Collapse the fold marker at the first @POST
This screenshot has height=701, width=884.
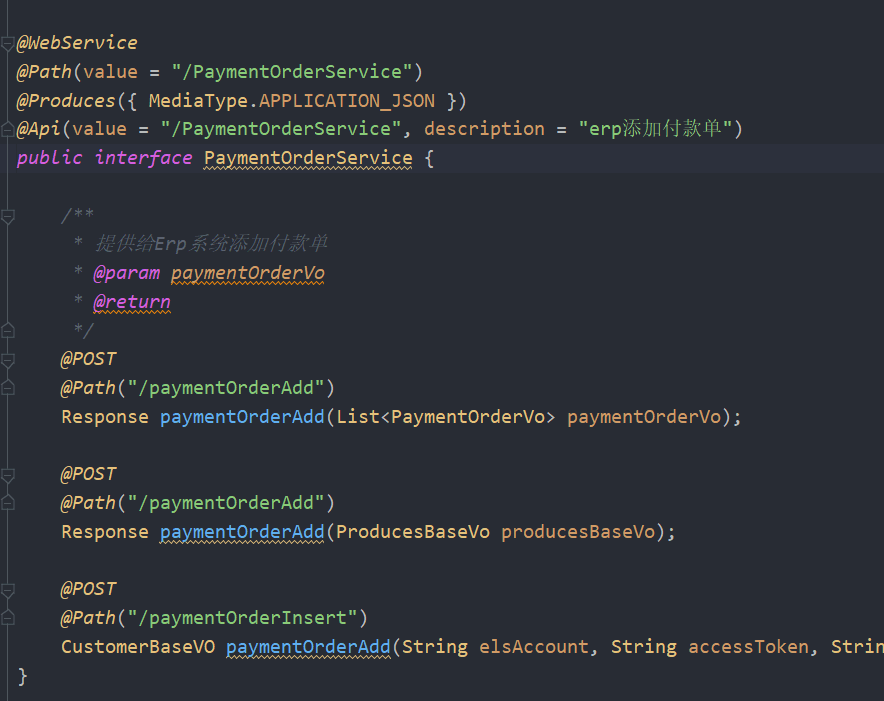7,360
